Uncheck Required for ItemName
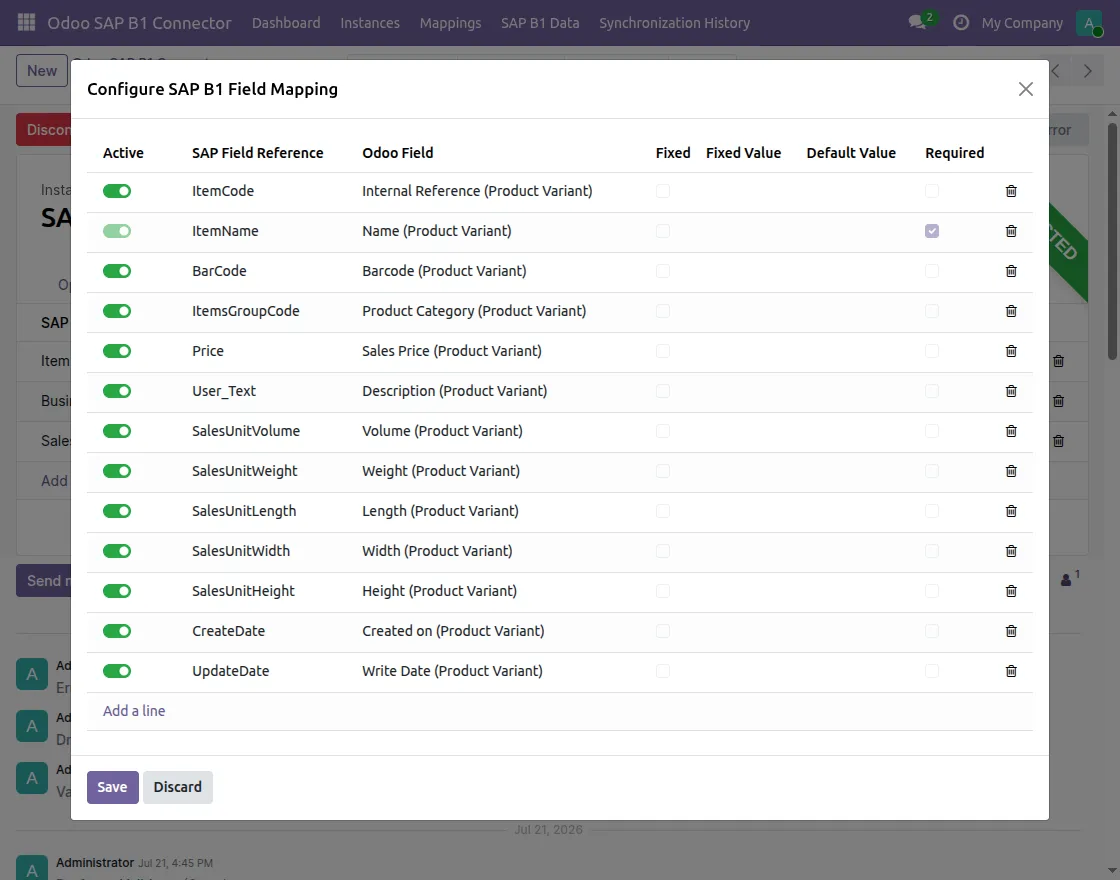The image size is (1120, 880). [x=931, y=231]
